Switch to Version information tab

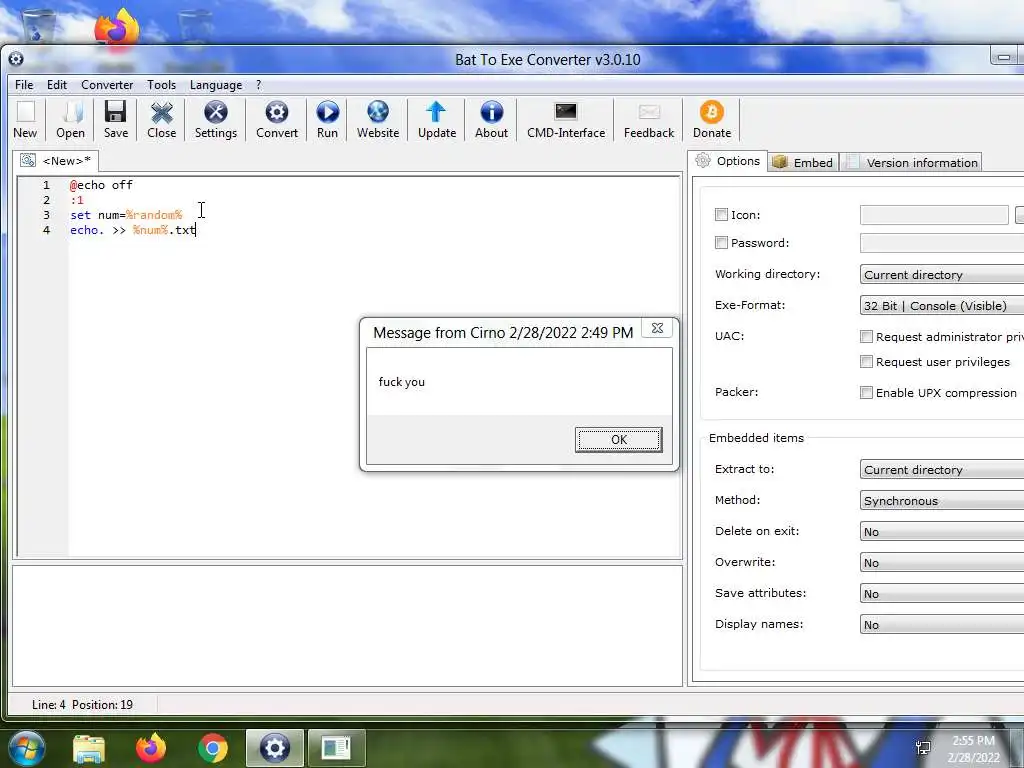point(912,162)
